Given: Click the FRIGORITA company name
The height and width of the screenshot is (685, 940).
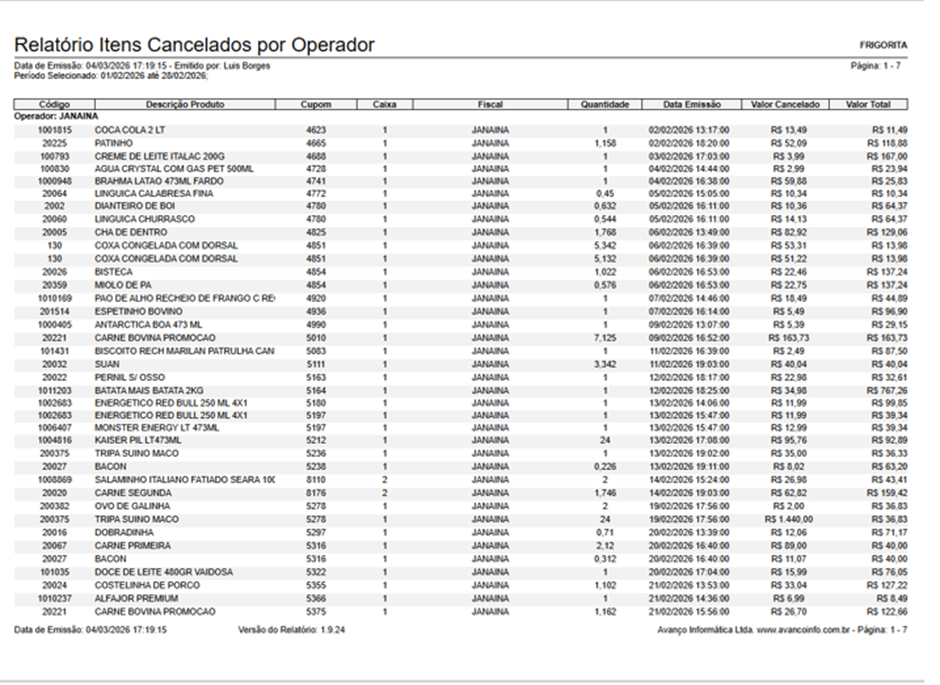Looking at the screenshot, I should (883, 46).
